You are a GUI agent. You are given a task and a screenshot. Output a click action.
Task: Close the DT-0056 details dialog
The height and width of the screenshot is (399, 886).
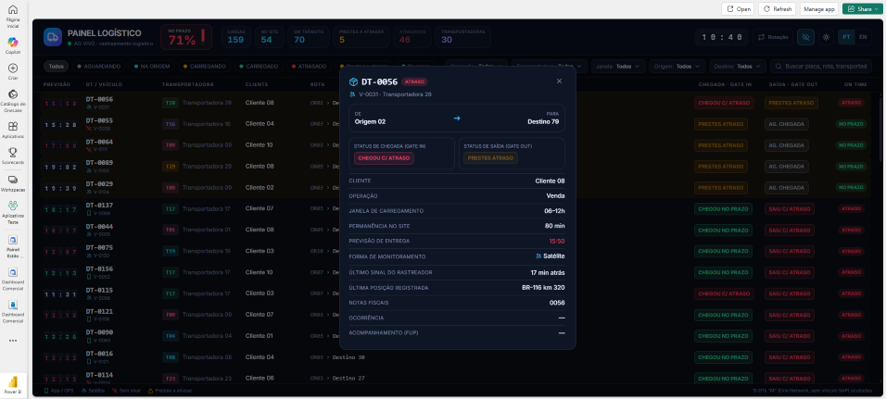(x=559, y=81)
